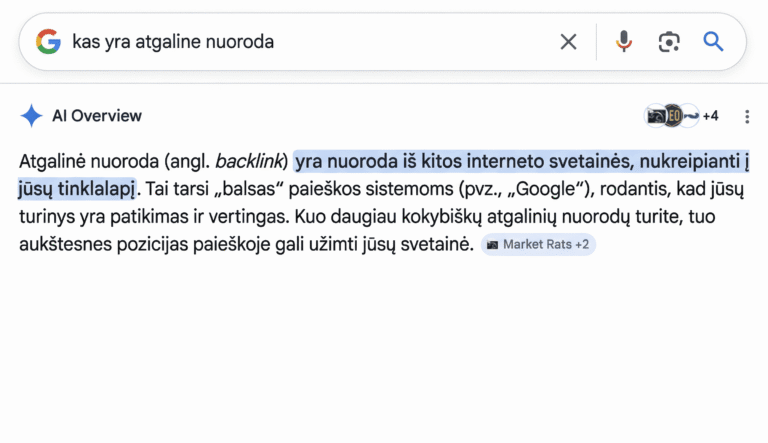Click the gold EO source icon
The width and height of the screenshot is (768, 443).
pos(672,116)
